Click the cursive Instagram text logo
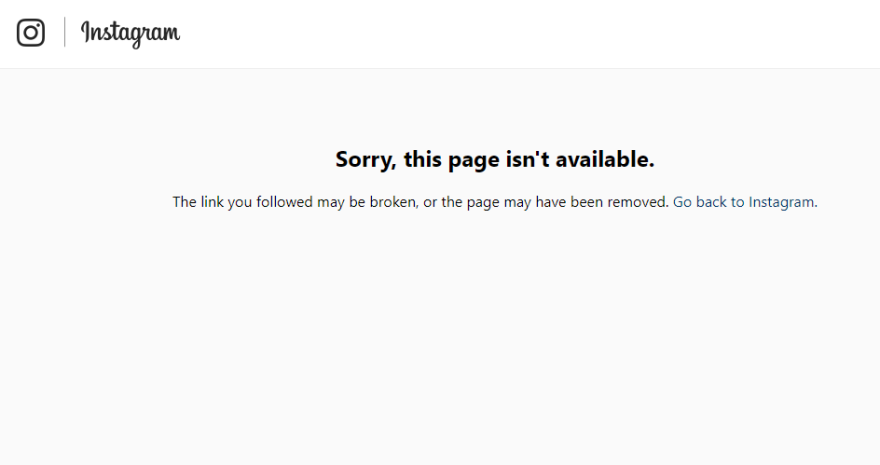This screenshot has height=465, width=880. tap(130, 34)
